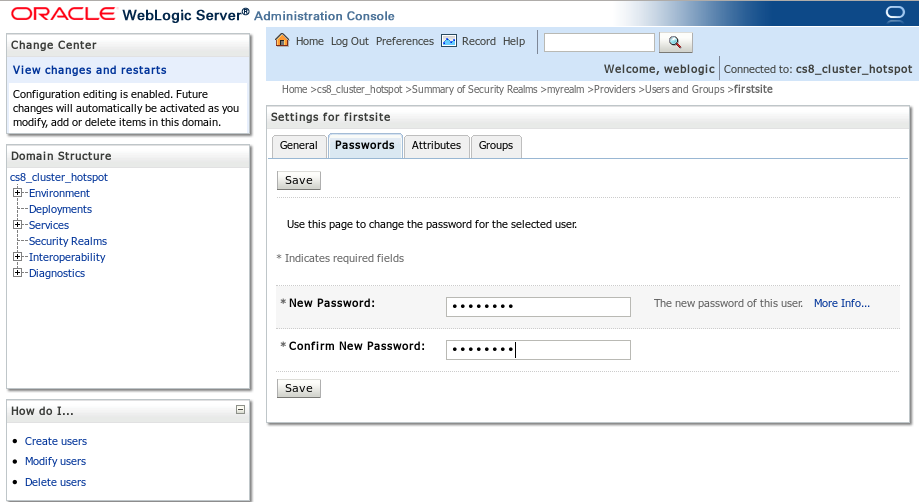Click the magnifier search button
The image size is (919, 502).
click(x=676, y=42)
